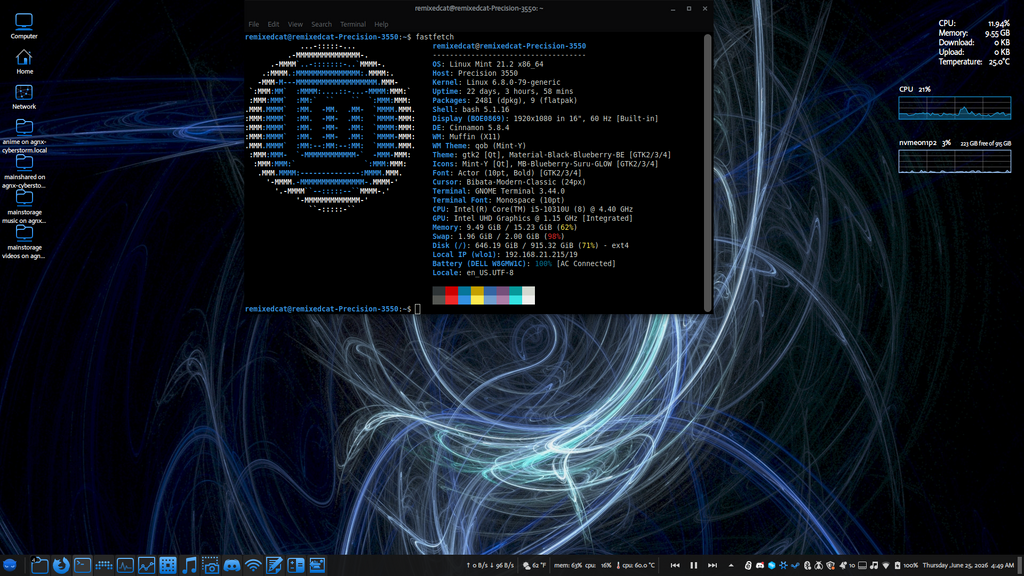Open the Linux Mint menu launcher

coord(10,565)
